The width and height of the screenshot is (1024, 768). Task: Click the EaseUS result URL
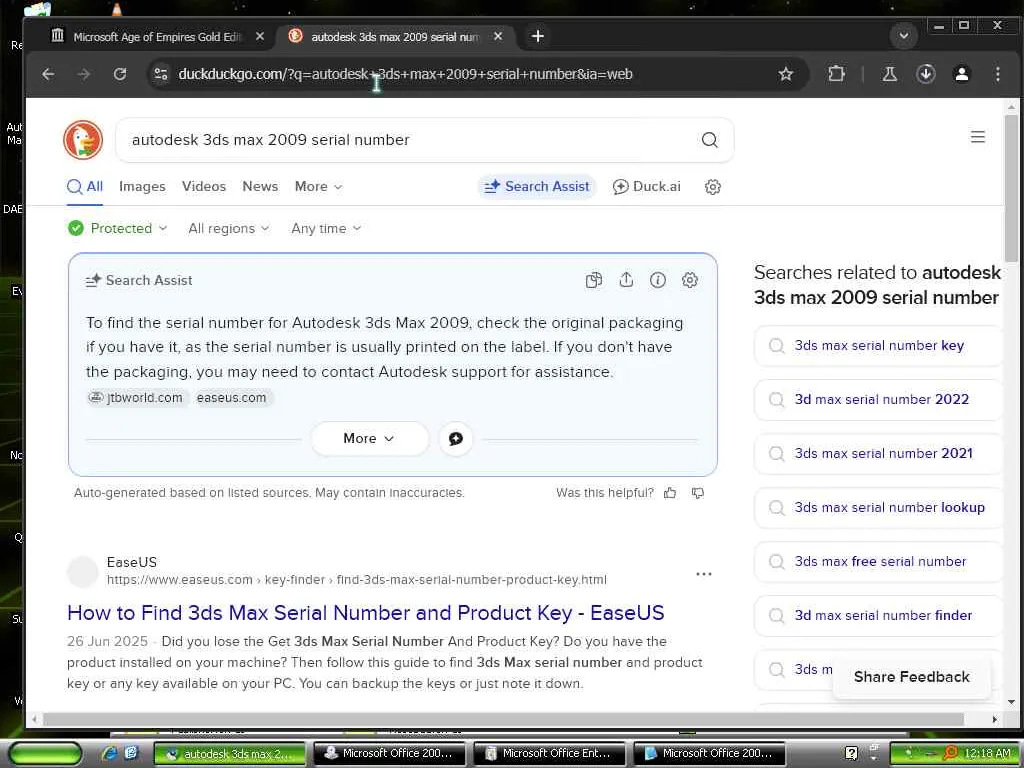(x=357, y=580)
